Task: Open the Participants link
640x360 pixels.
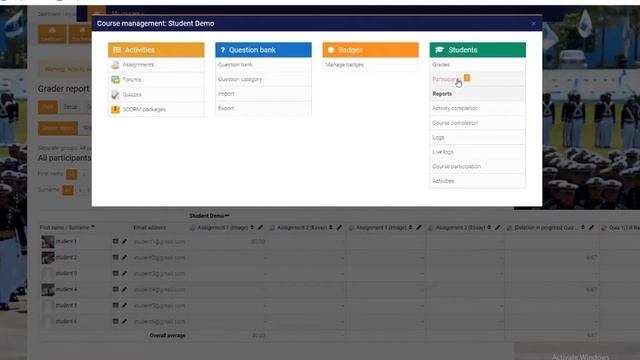Action: click(447, 79)
